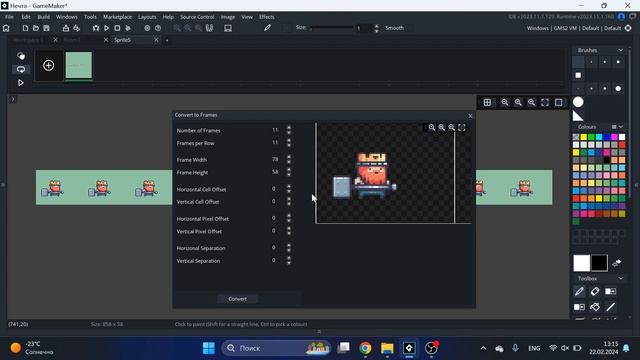Select the Line tool in the Toolbox

[611, 307]
